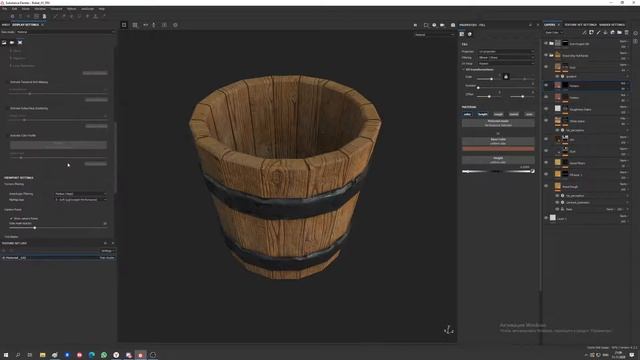Open the Help menu
This screenshot has height=360, width=640.
tap(102, 9)
